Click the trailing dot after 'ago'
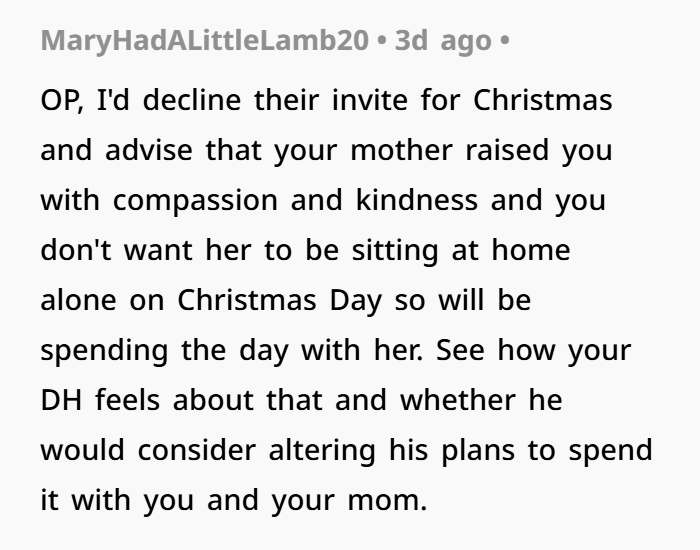700x550 pixels. click(x=504, y=41)
